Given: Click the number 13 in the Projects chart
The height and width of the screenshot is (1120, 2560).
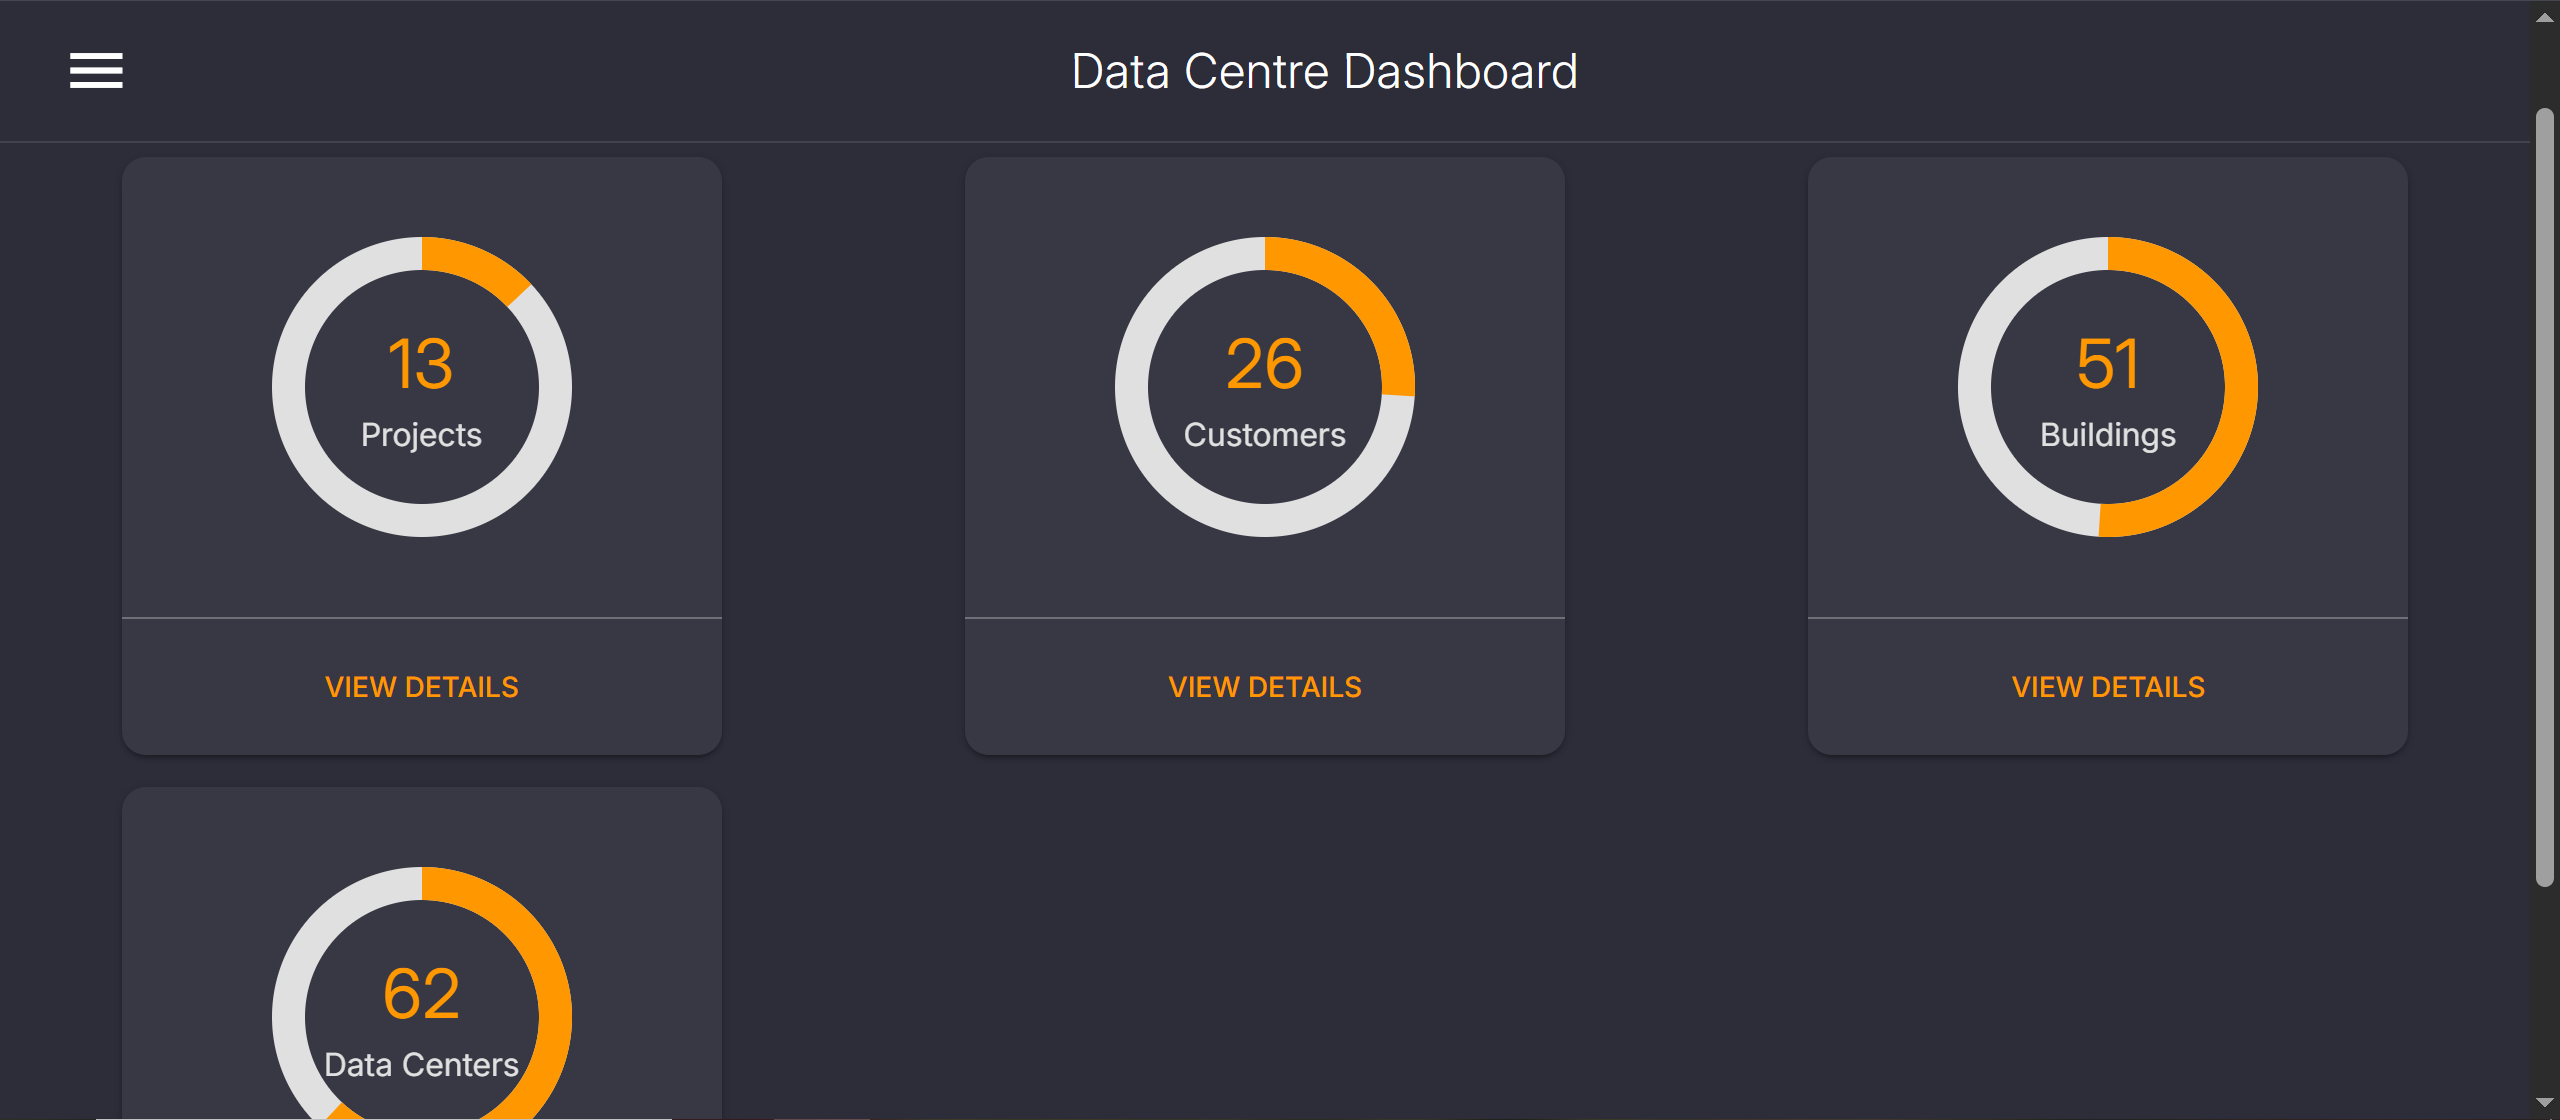Looking at the screenshot, I should (421, 364).
